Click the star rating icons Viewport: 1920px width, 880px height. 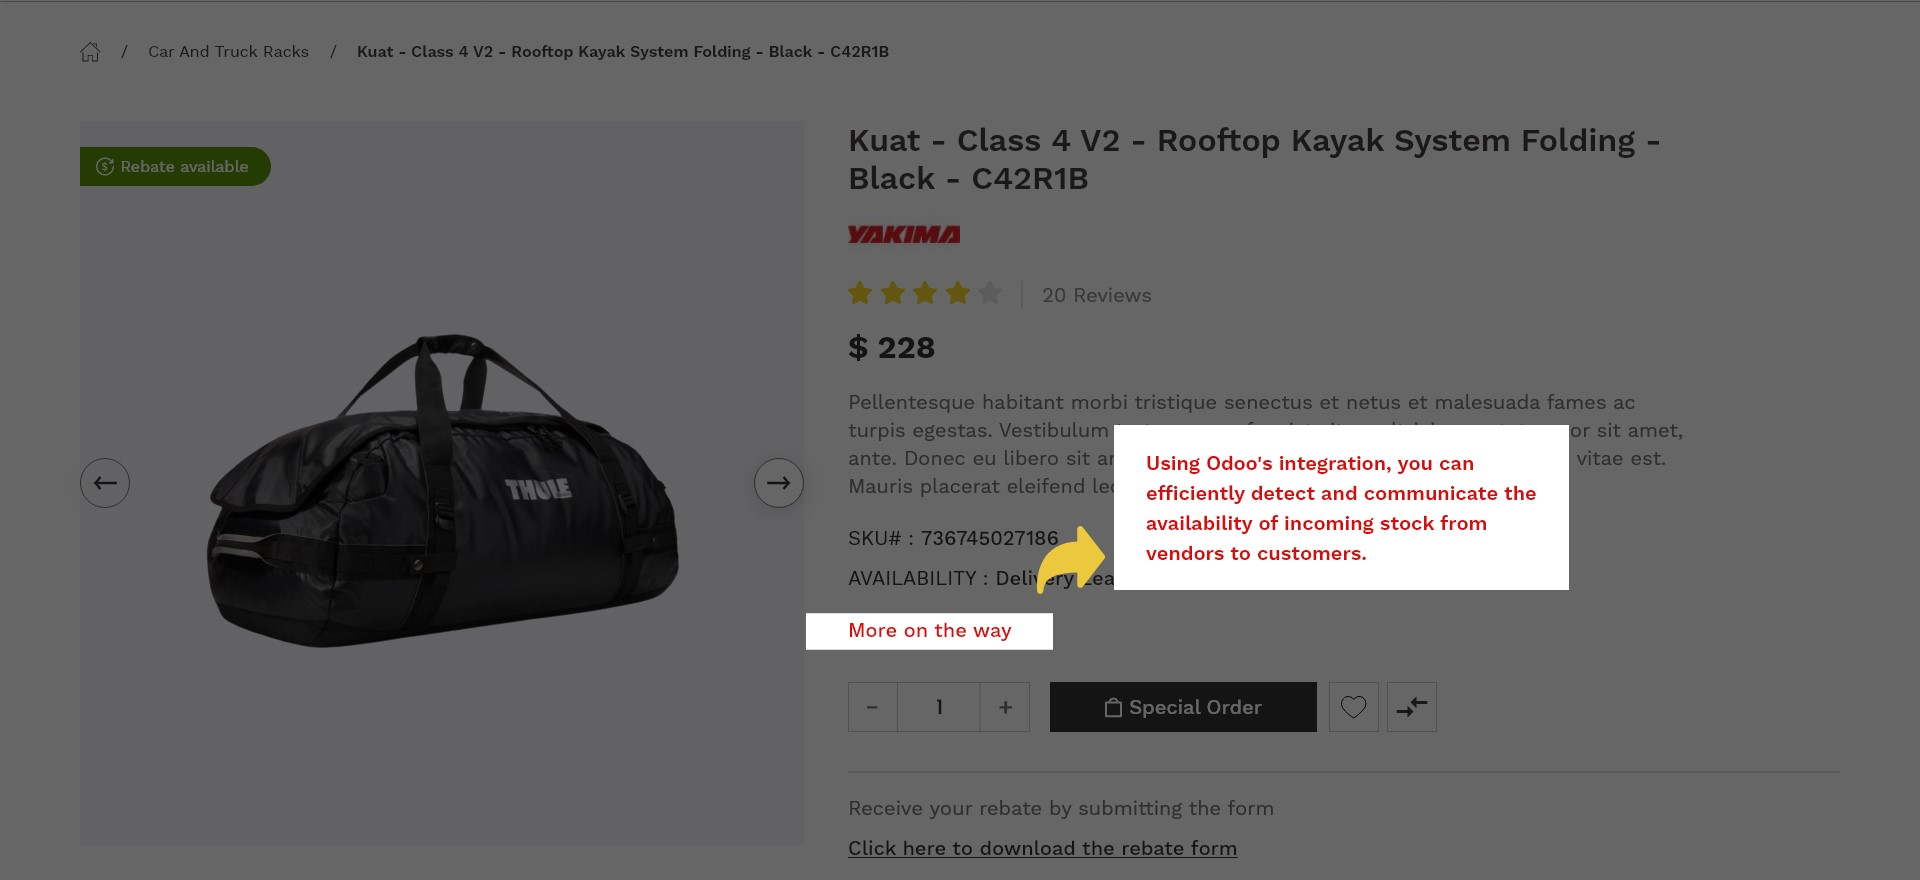point(924,294)
